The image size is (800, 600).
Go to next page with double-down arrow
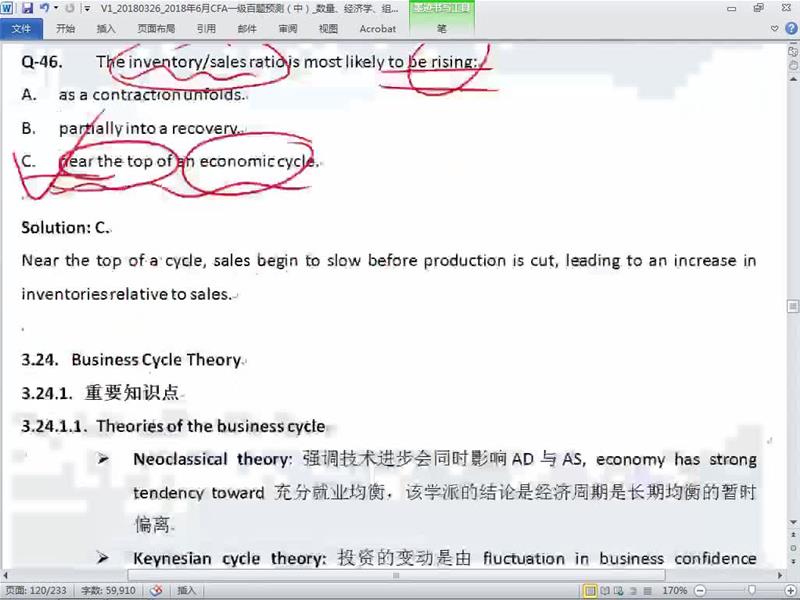[x=793, y=560]
